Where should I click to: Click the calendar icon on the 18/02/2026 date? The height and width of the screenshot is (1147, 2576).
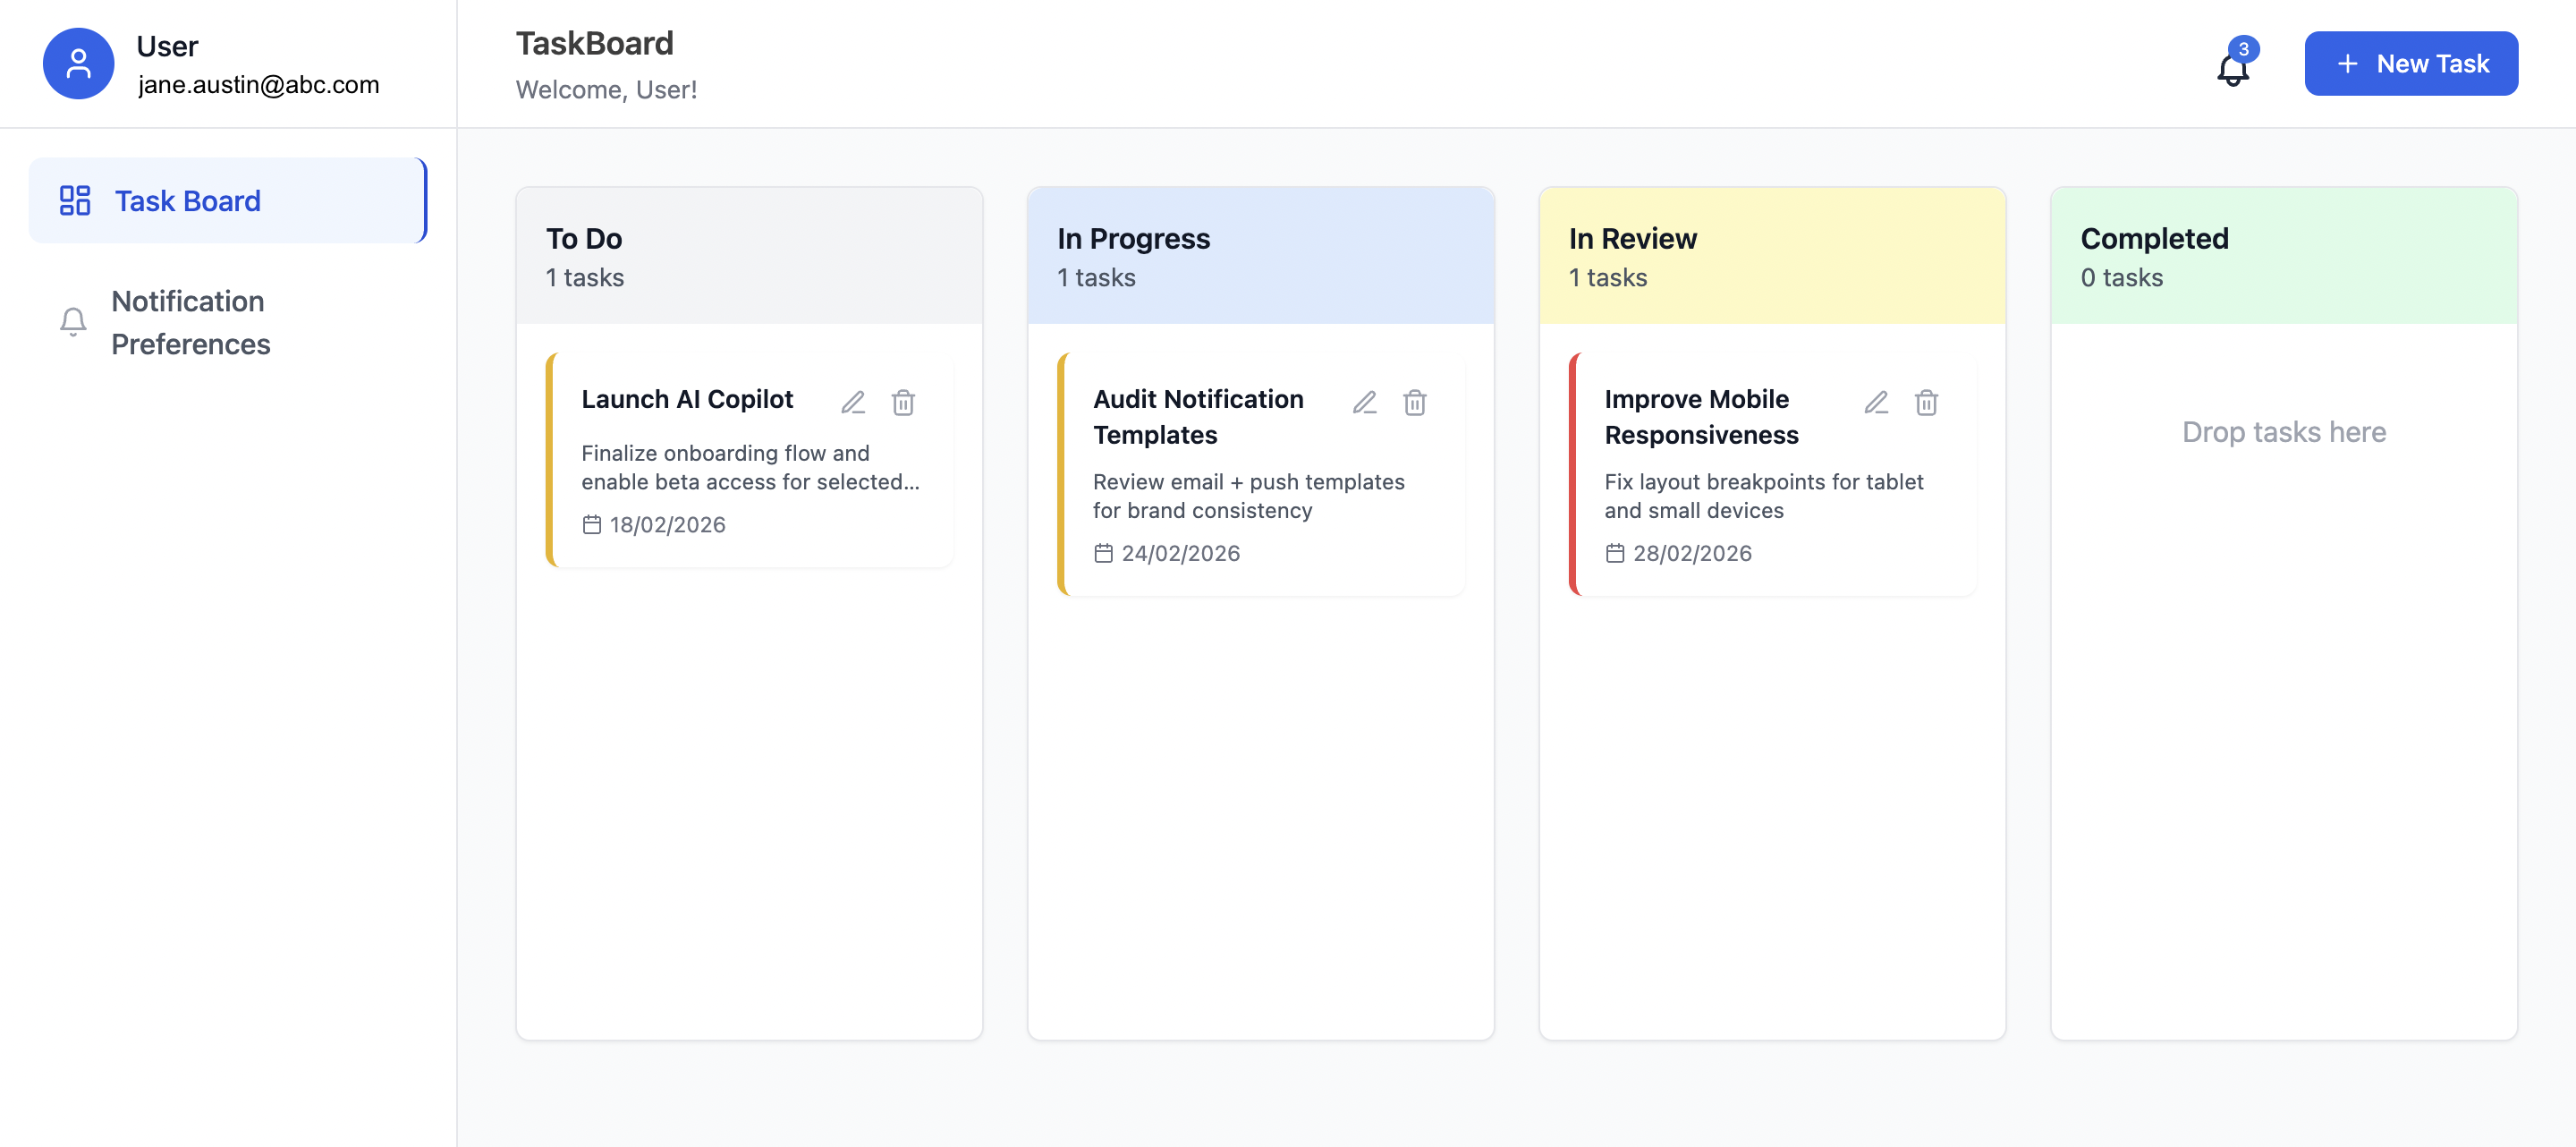(592, 524)
